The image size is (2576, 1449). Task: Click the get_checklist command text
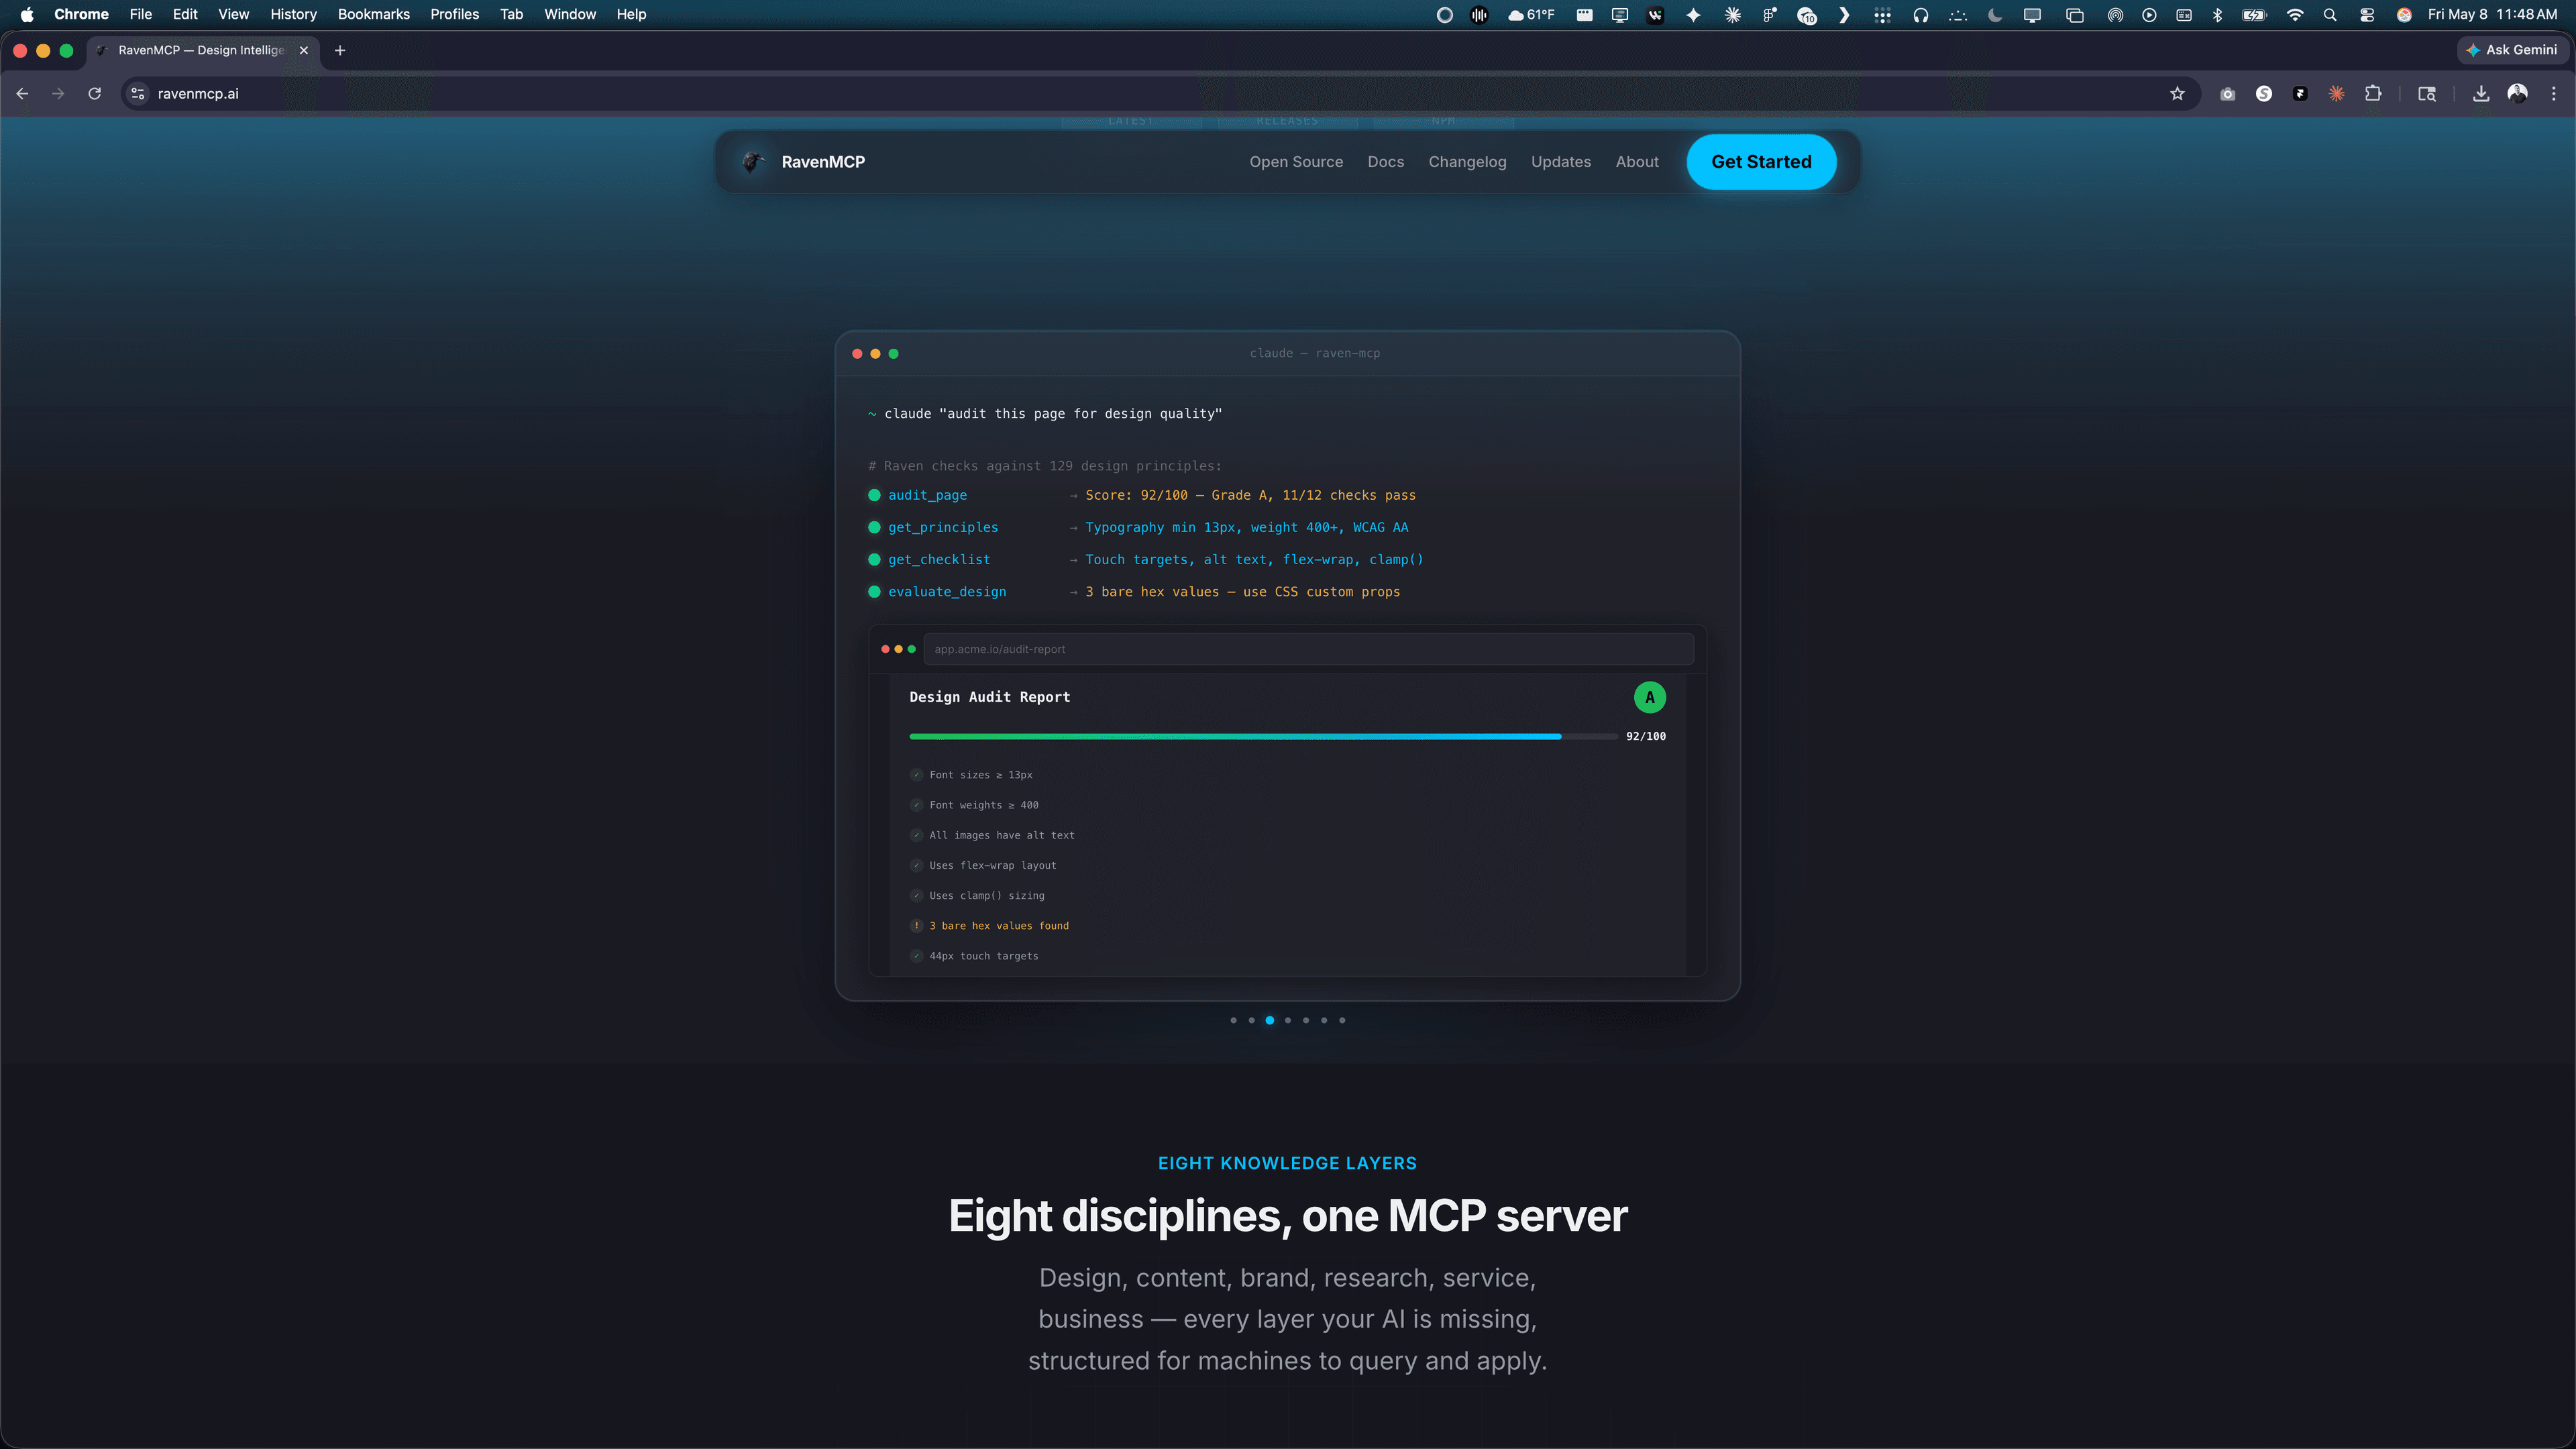coord(939,560)
